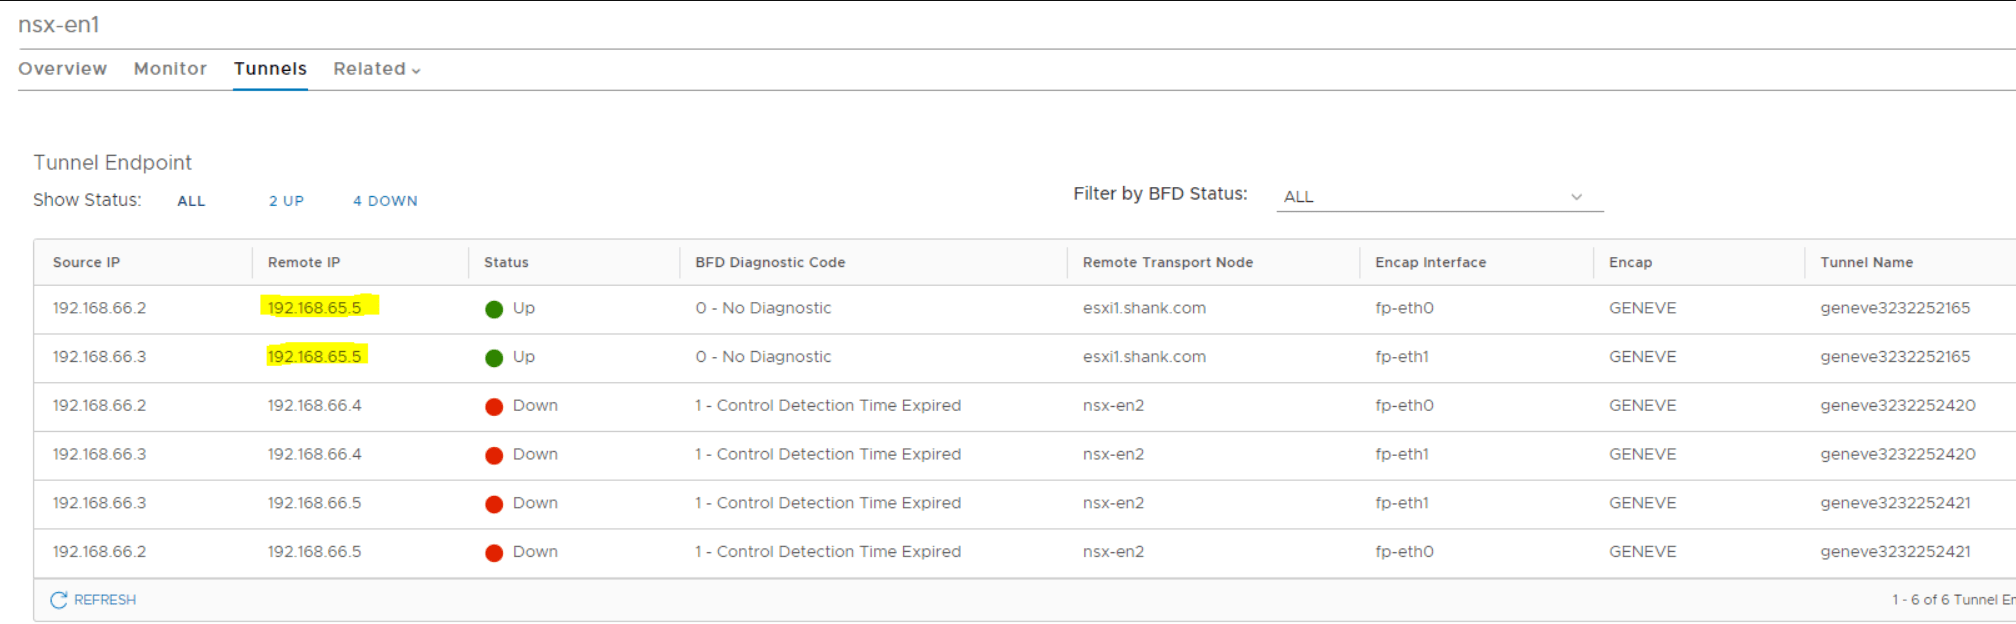Click Remote IP 192.168.66.5 in fp-eth0 row
Image resolution: width=2016 pixels, height=624 pixels.
(314, 552)
